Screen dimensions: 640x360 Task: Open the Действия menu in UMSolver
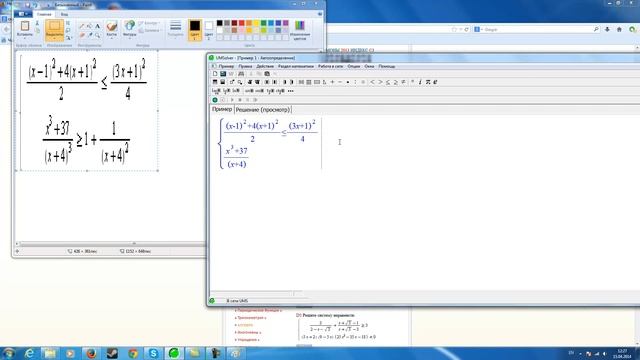coord(265,66)
